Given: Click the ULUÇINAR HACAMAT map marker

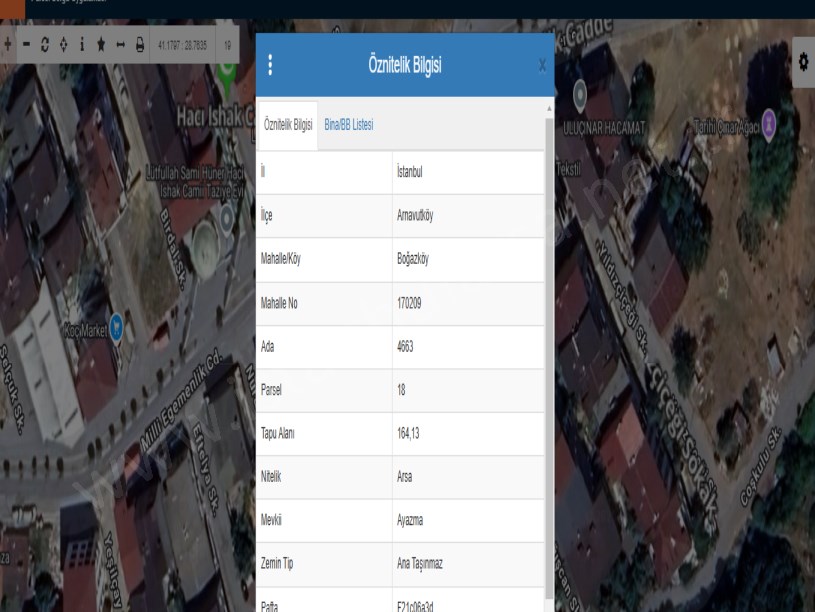Looking at the screenshot, I should coord(579,93).
